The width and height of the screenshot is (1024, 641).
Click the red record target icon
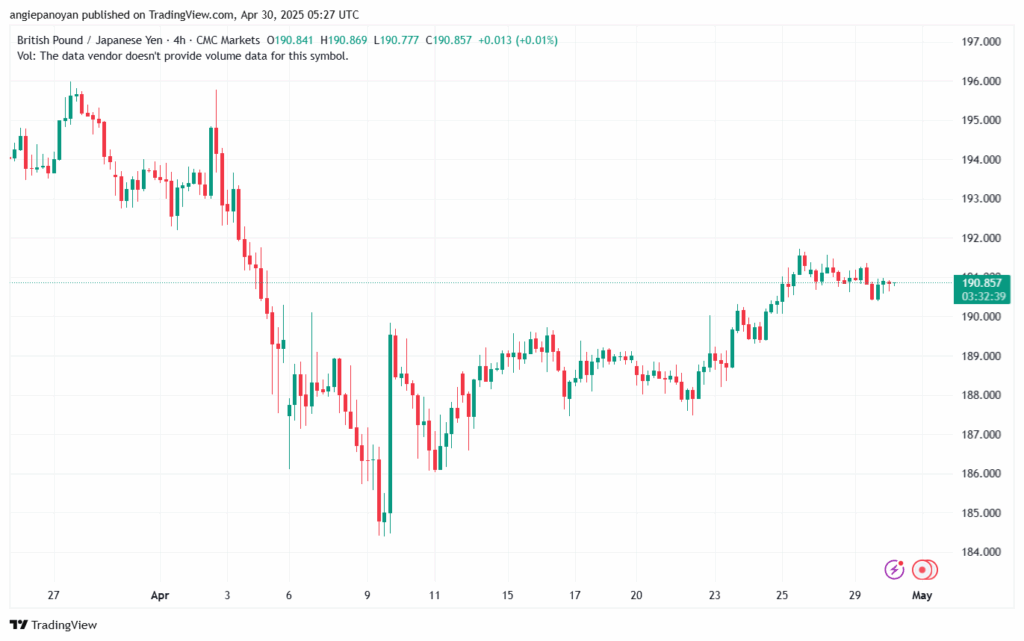(924, 570)
